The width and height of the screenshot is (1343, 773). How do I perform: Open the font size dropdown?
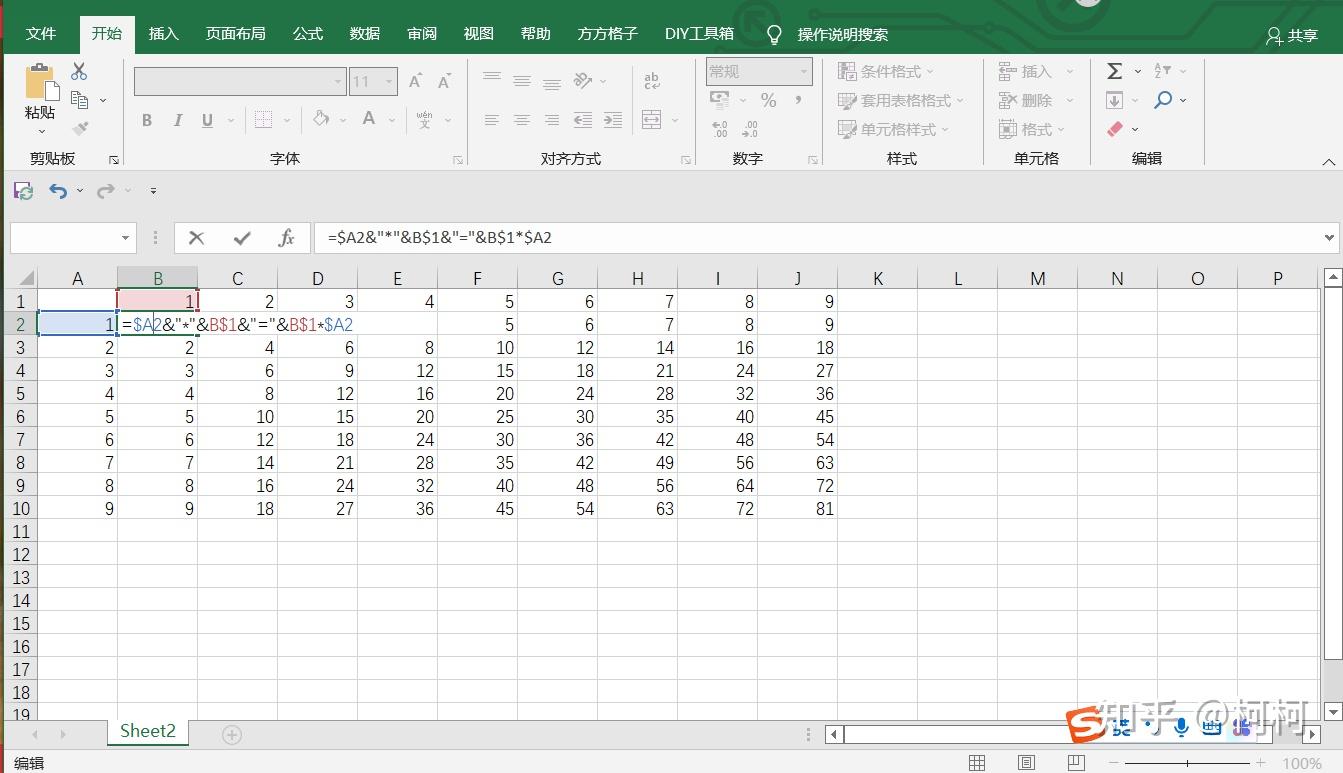pyautogui.click(x=389, y=81)
